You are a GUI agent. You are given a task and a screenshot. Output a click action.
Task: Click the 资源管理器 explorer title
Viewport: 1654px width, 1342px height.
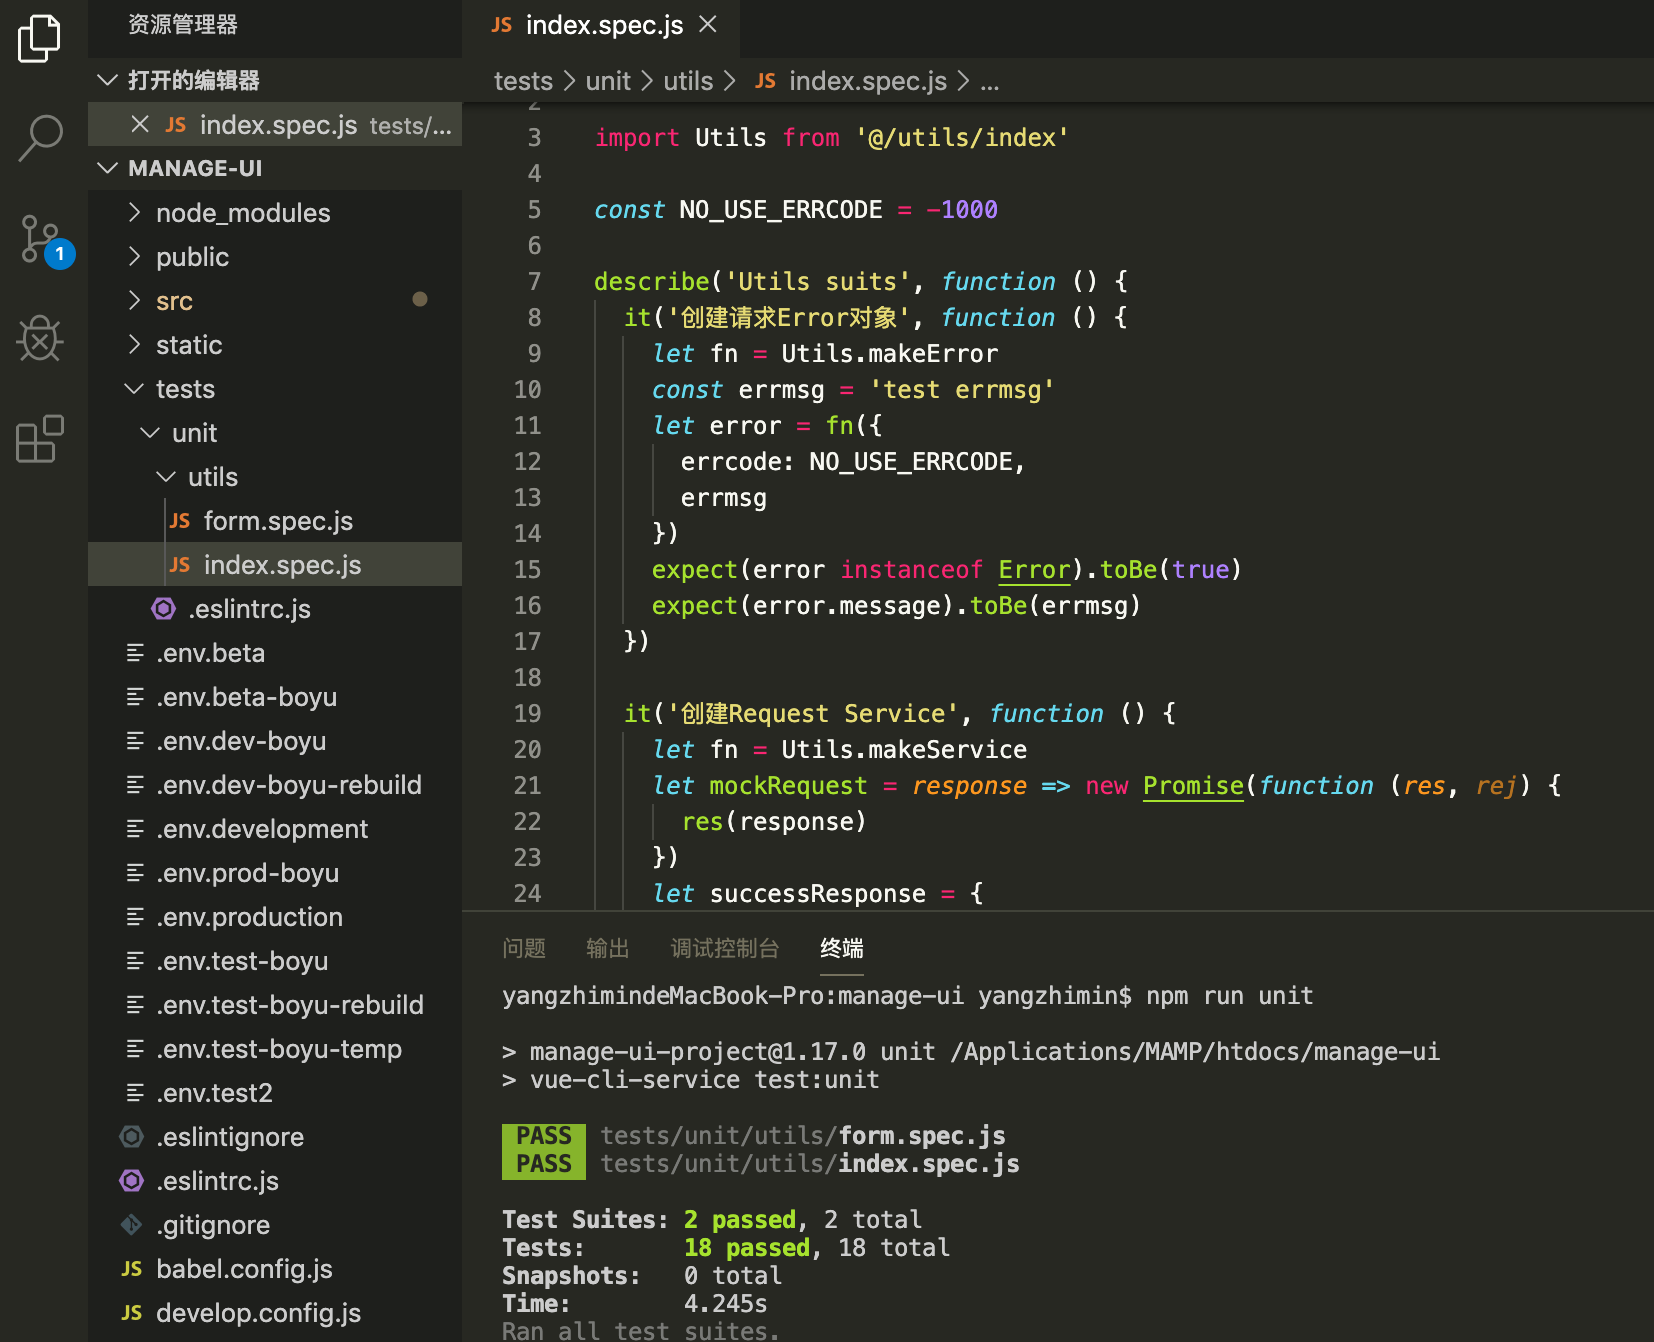click(183, 25)
